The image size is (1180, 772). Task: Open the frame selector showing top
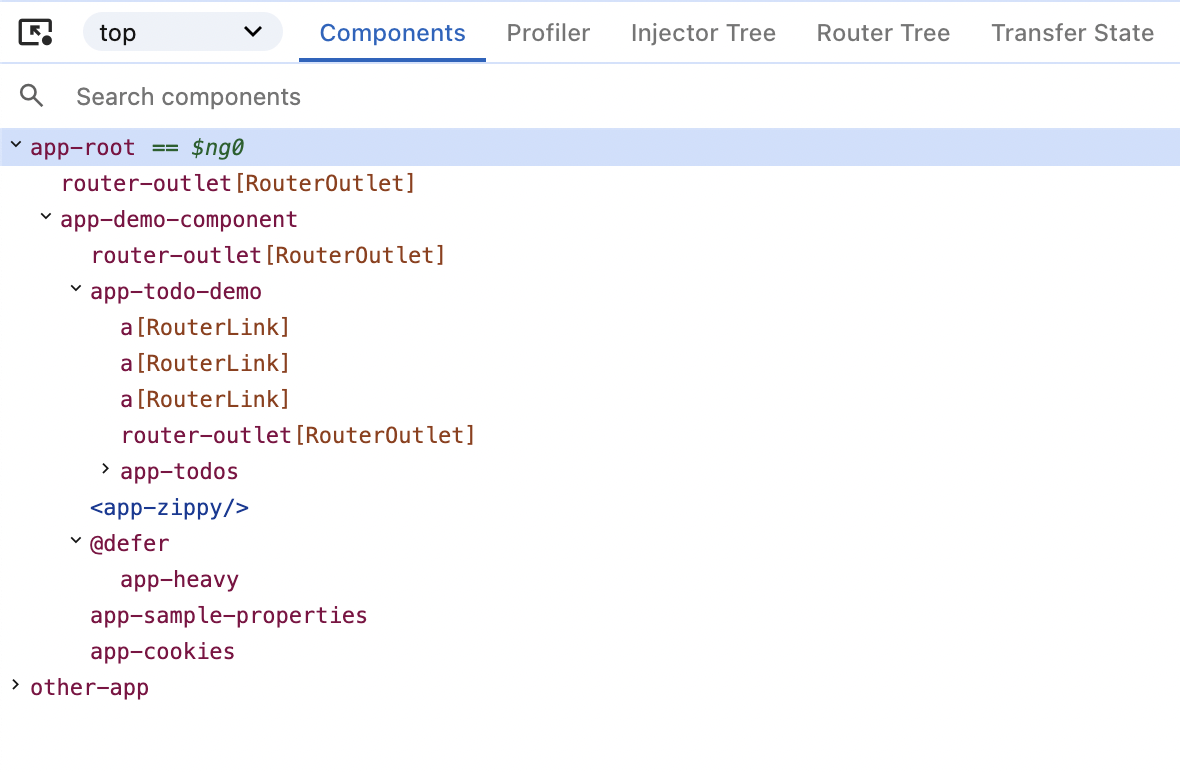tap(182, 32)
